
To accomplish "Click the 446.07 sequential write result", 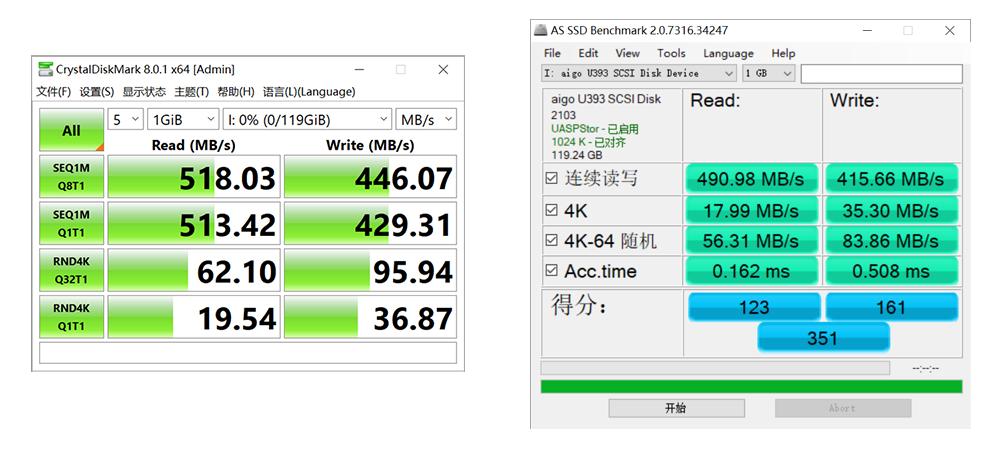I will pyautogui.click(x=371, y=177).
